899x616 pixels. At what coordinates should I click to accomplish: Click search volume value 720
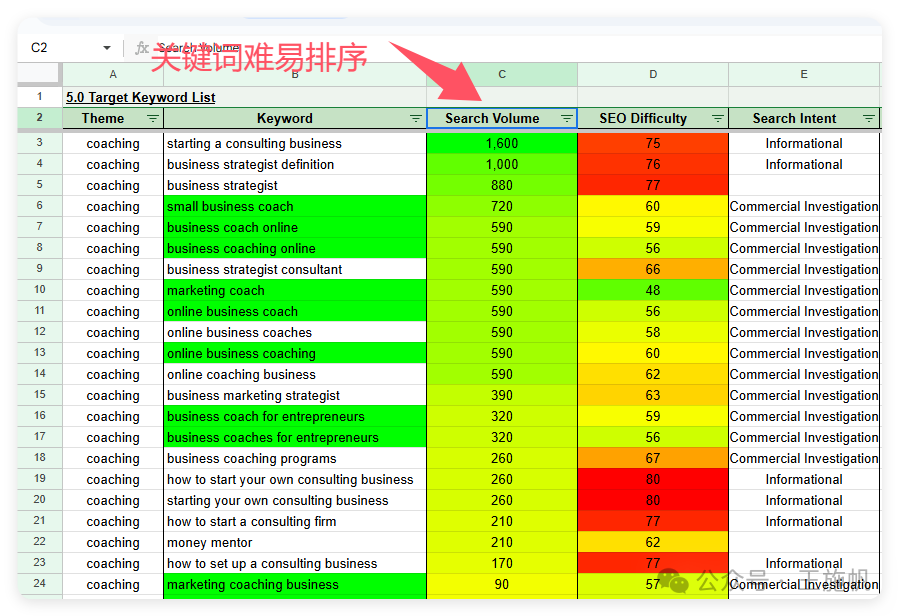point(502,206)
